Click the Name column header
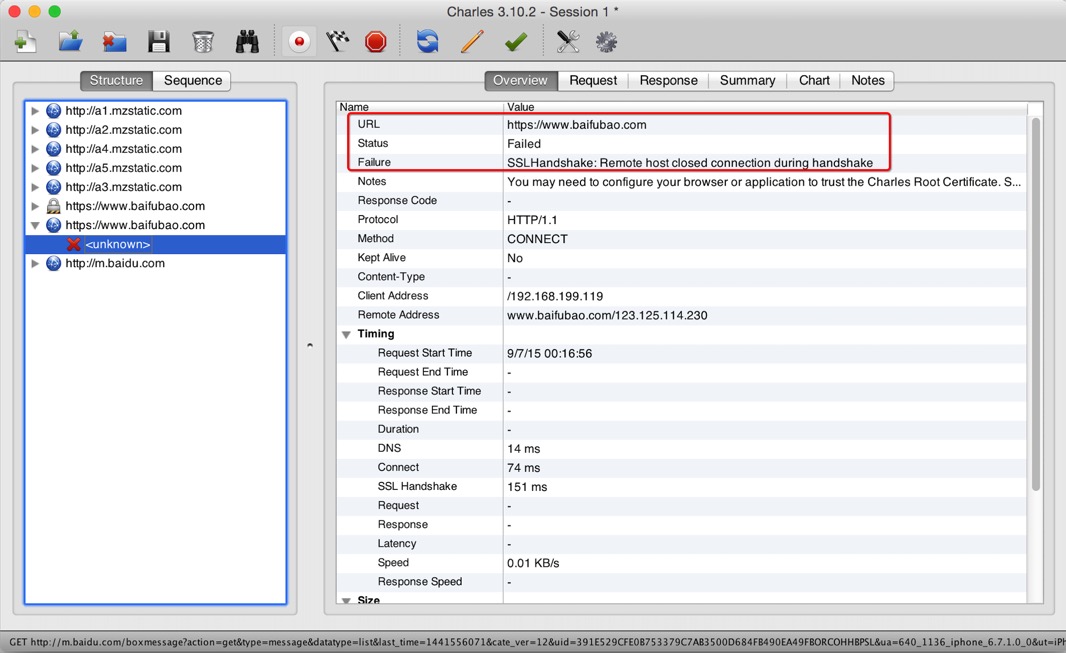This screenshot has width=1066, height=653. tap(420, 107)
